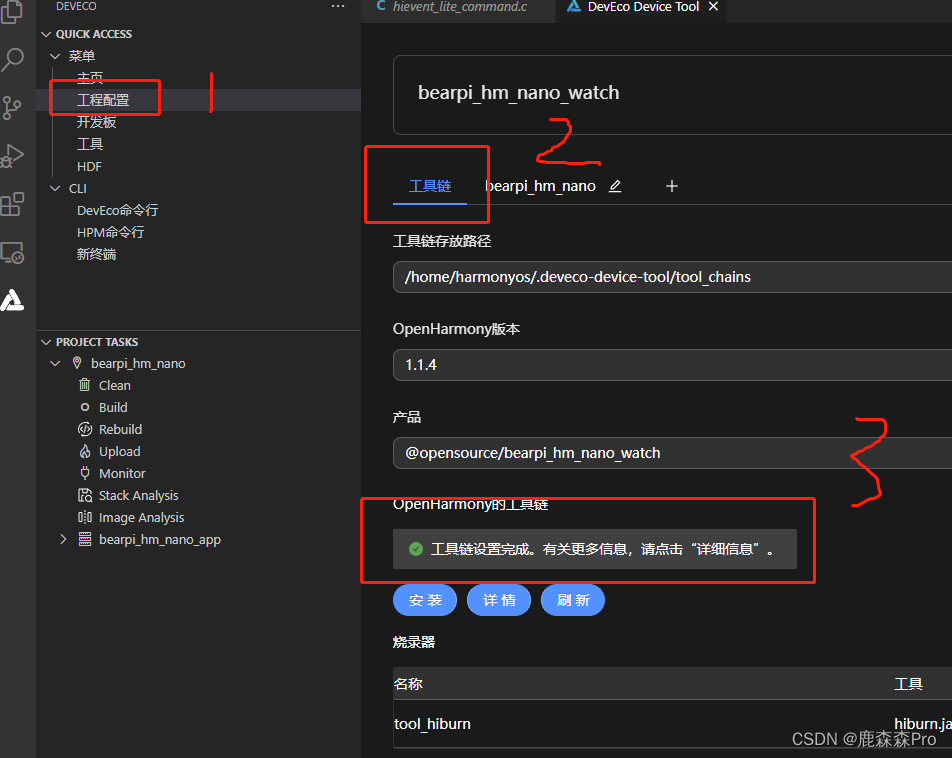Open the Explorer files icon in activity bar
Image resolution: width=952 pixels, height=758 pixels.
(x=12, y=11)
